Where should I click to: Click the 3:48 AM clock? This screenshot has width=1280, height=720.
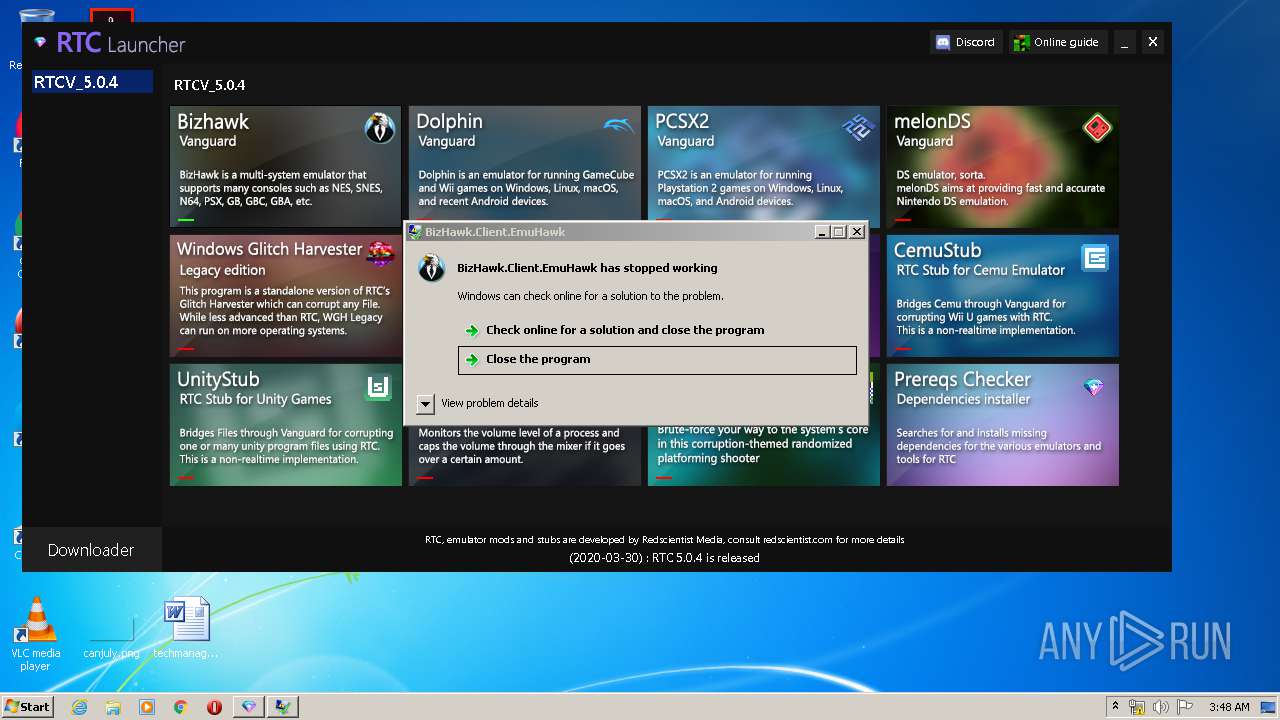(1229, 707)
